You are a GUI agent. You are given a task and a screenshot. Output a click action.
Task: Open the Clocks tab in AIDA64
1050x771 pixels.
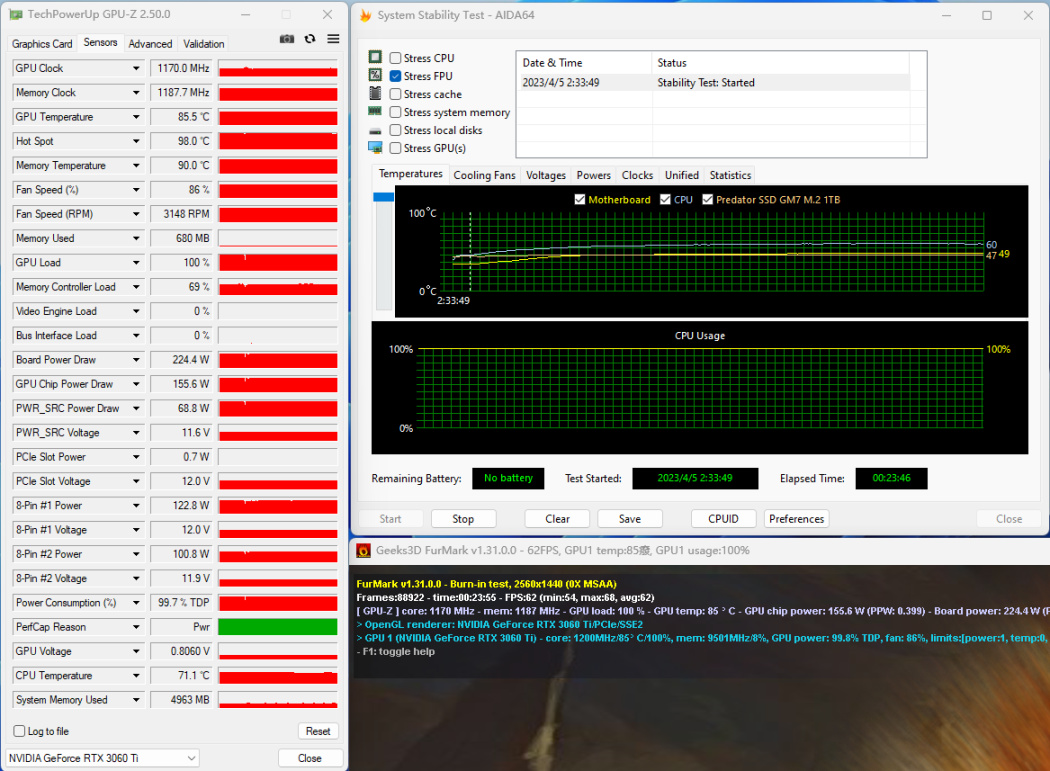637,175
